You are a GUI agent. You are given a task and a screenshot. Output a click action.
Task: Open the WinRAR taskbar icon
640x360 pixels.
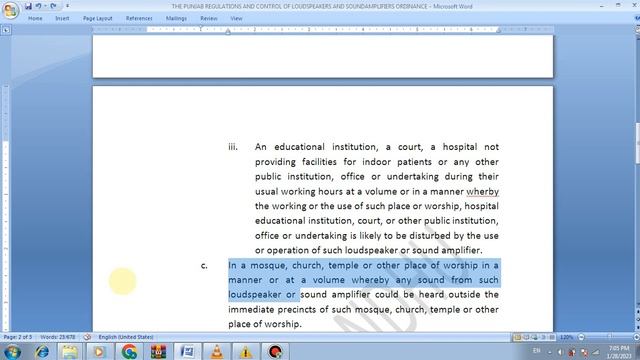point(158,351)
